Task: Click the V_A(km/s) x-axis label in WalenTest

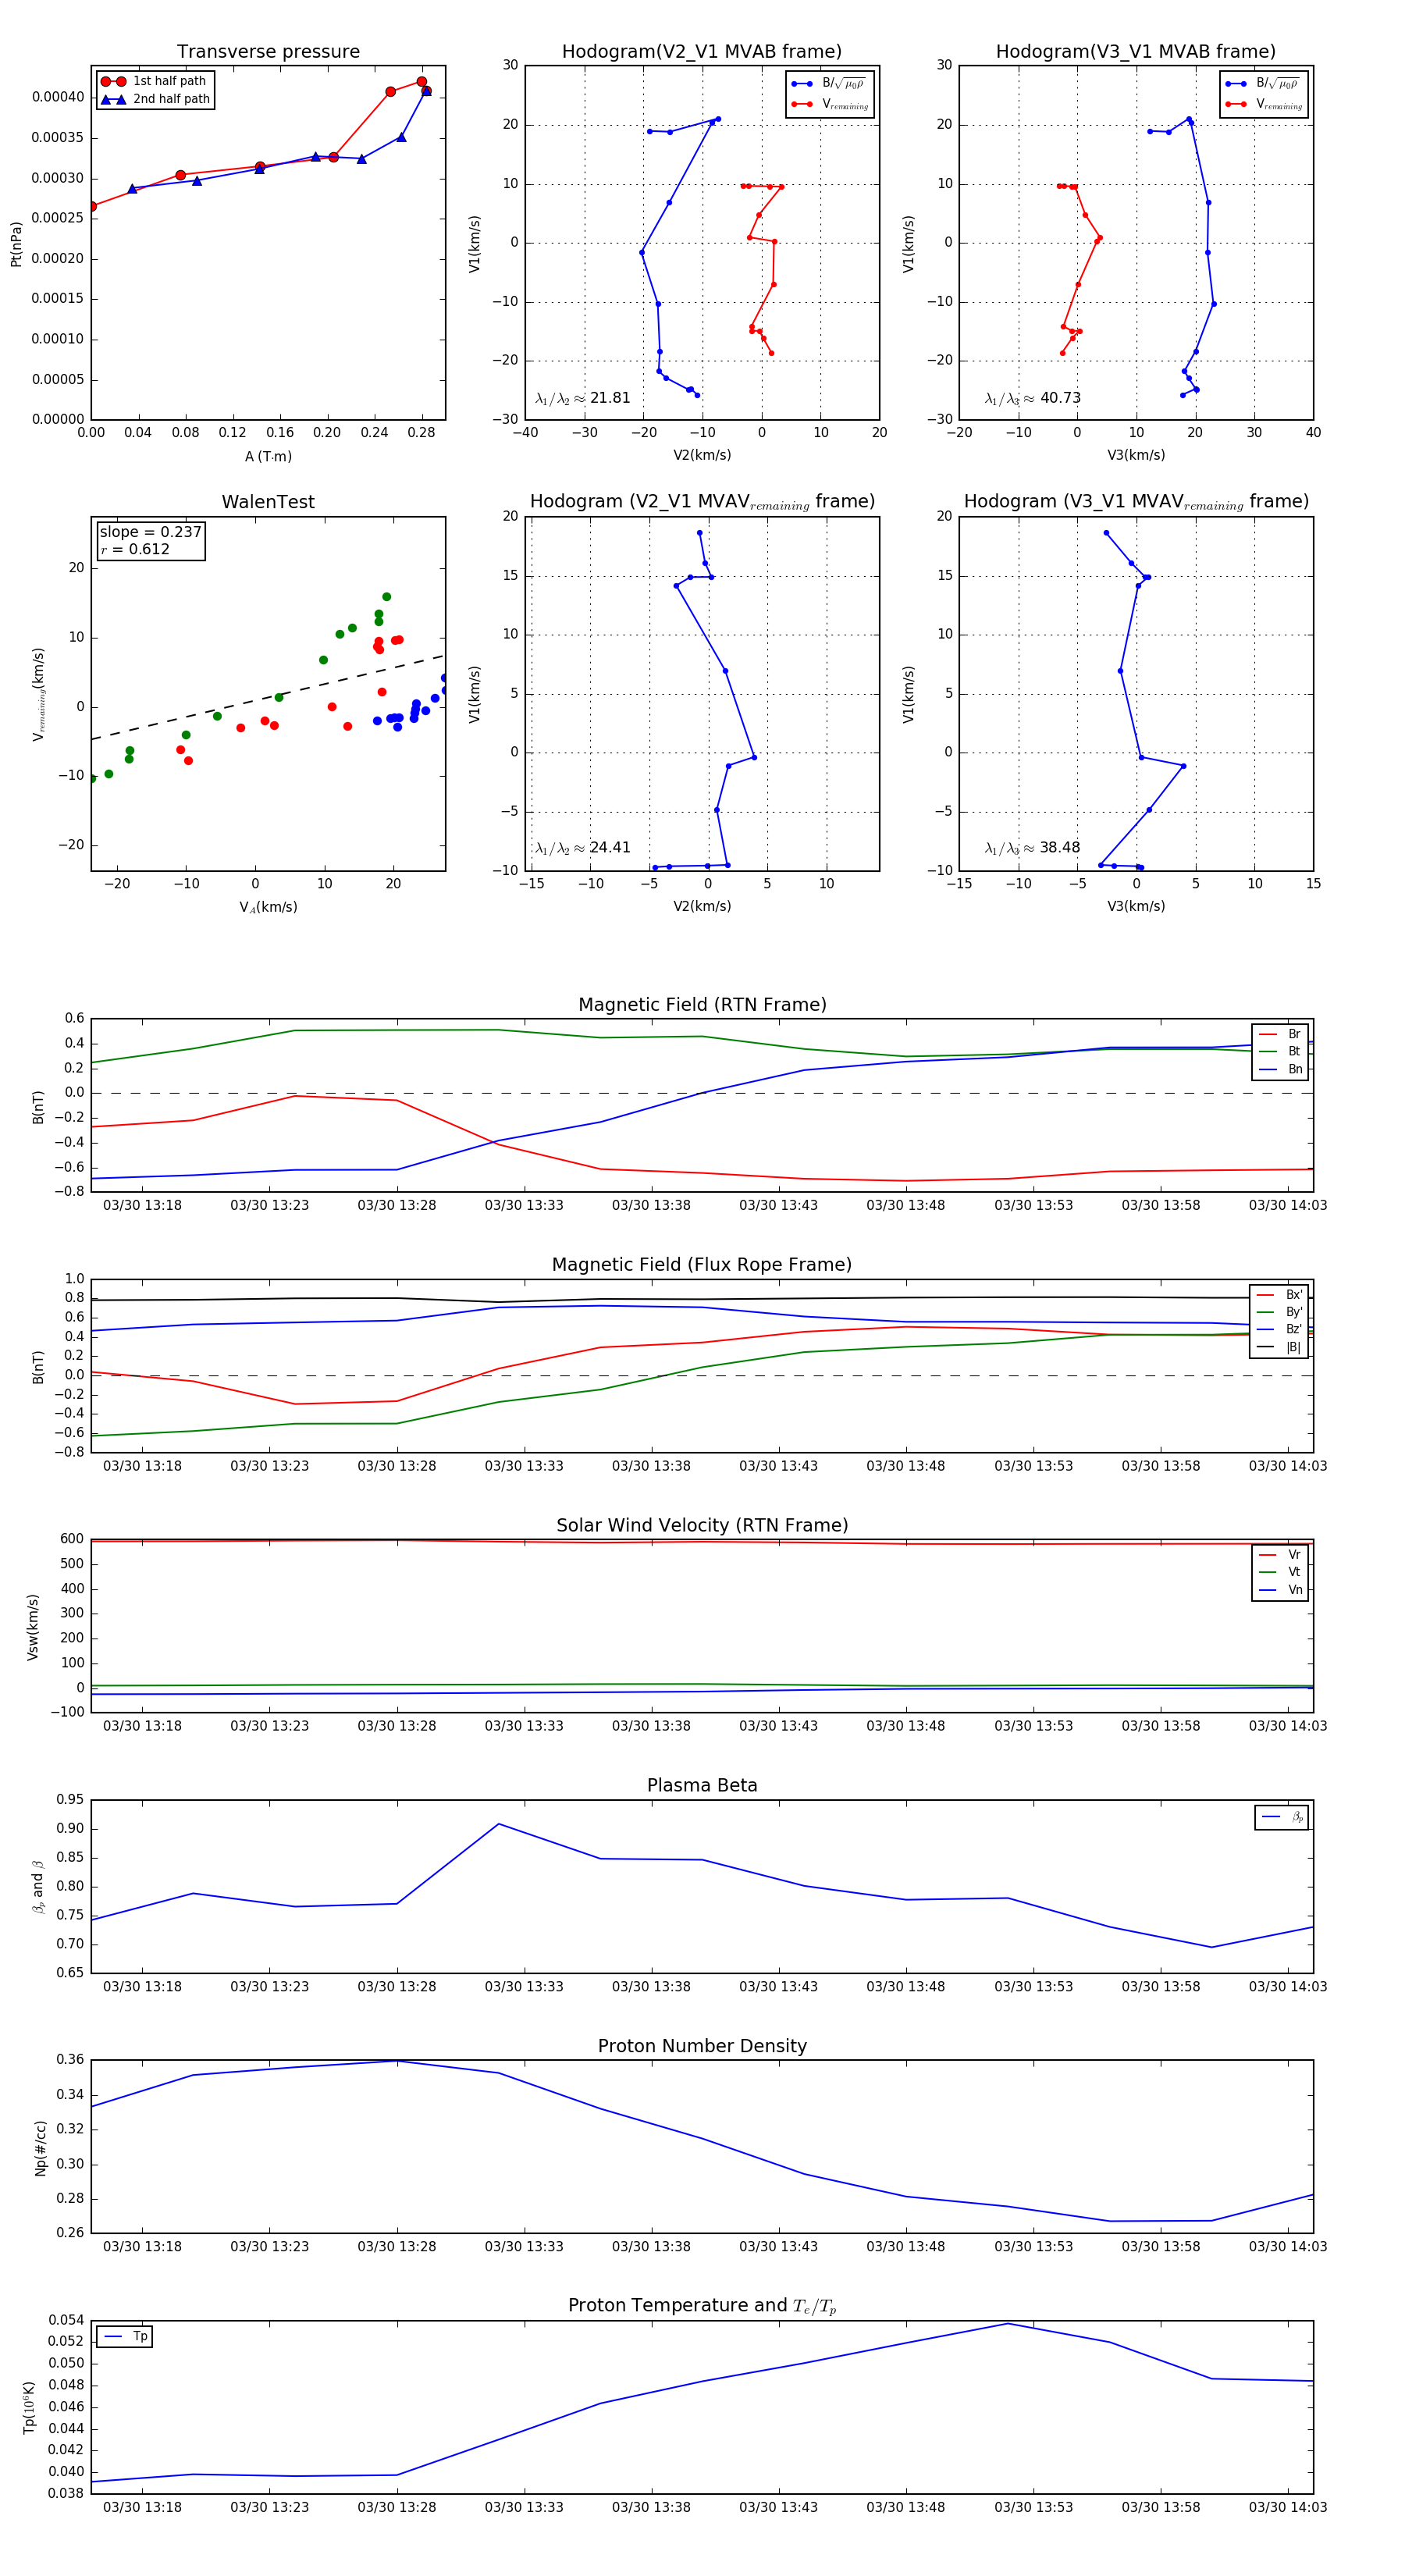Action: (x=268, y=907)
